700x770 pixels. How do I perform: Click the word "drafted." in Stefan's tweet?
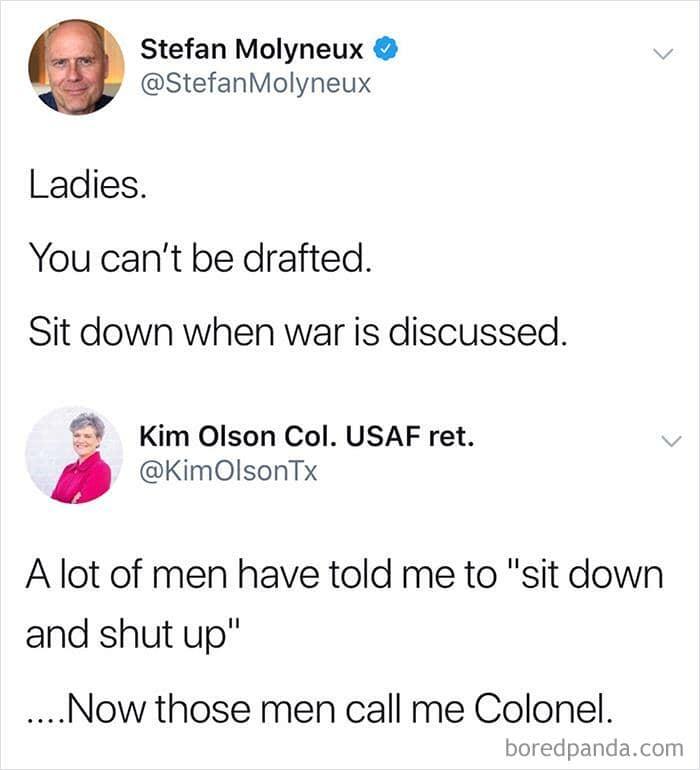point(308,258)
